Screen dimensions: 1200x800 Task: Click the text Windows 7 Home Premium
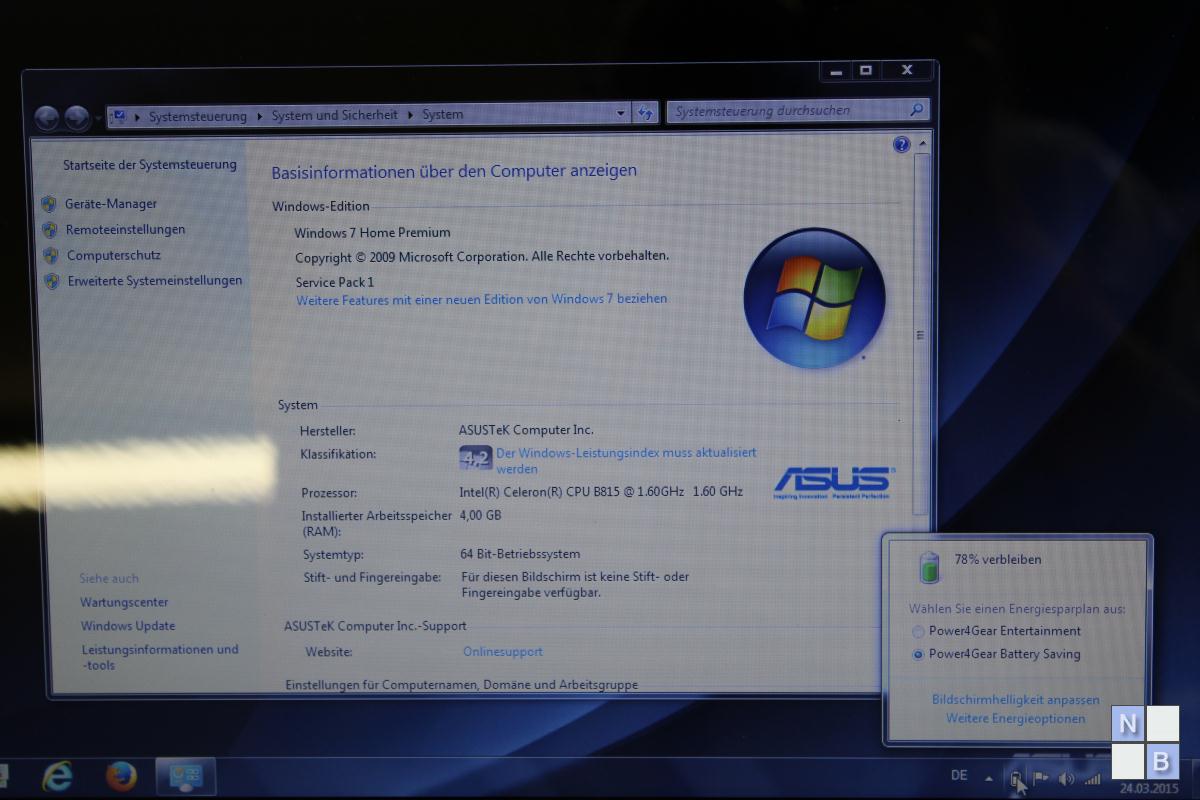pyautogui.click(x=372, y=233)
